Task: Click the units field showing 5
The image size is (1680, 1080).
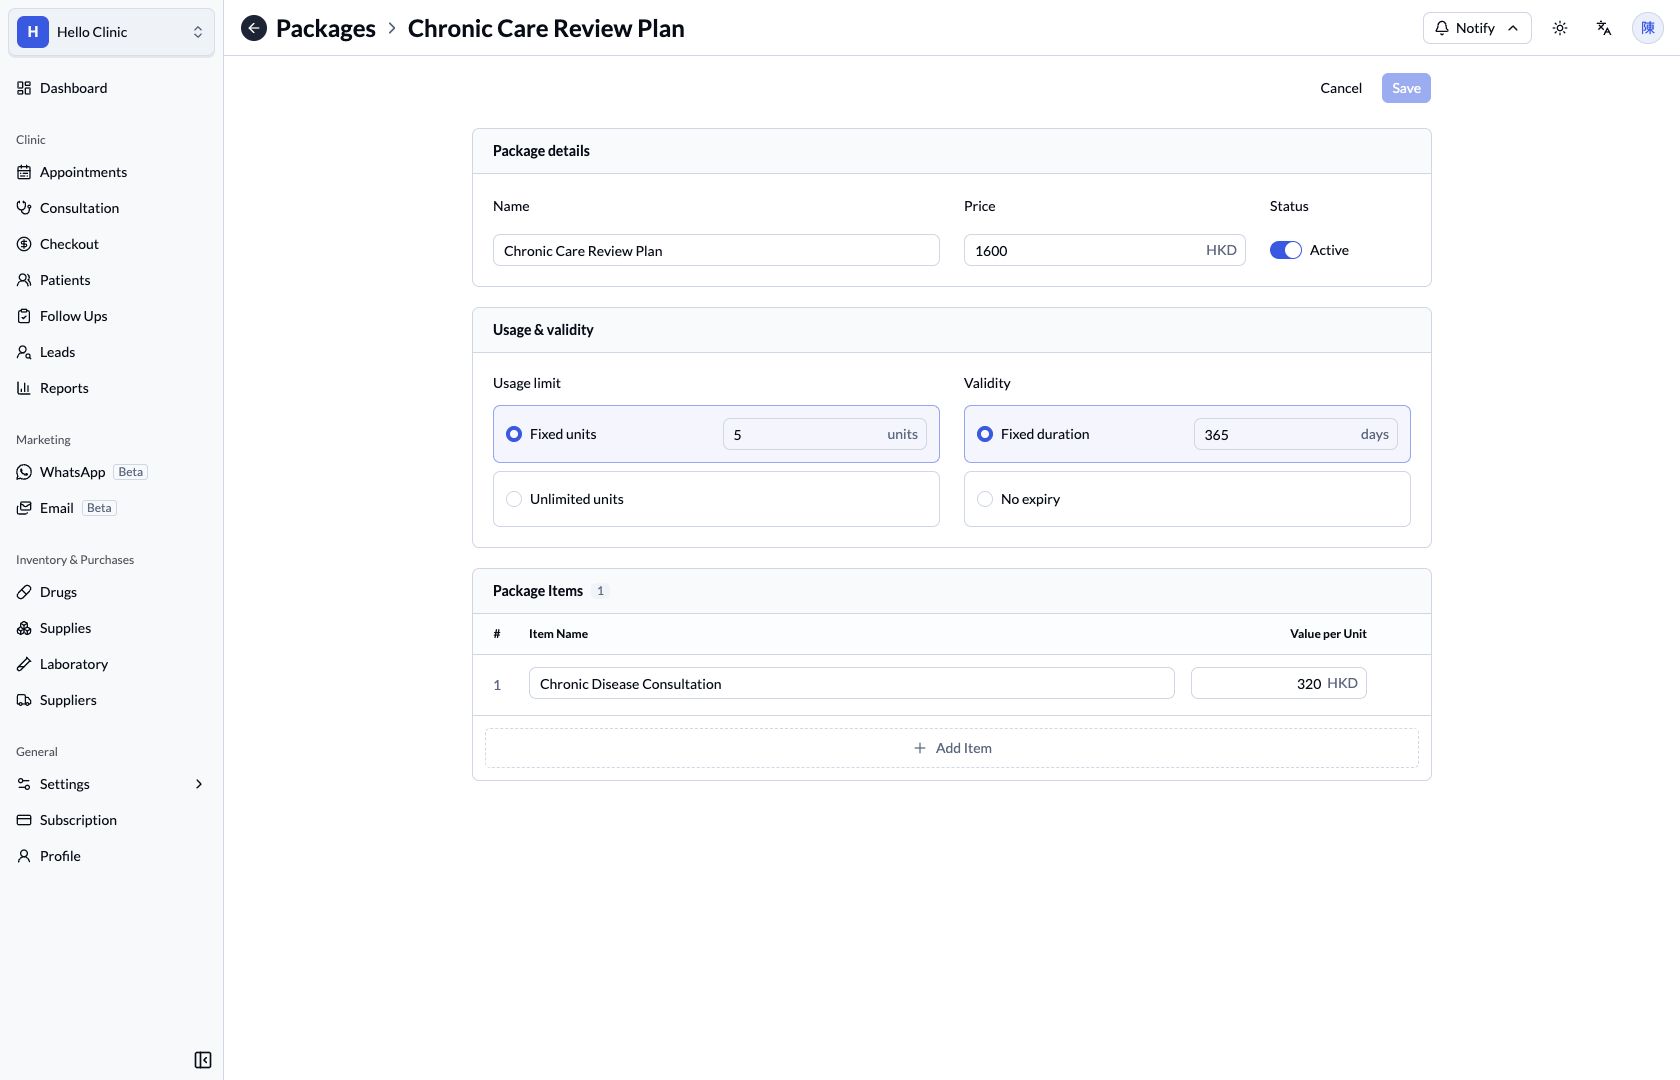Action: [825, 434]
